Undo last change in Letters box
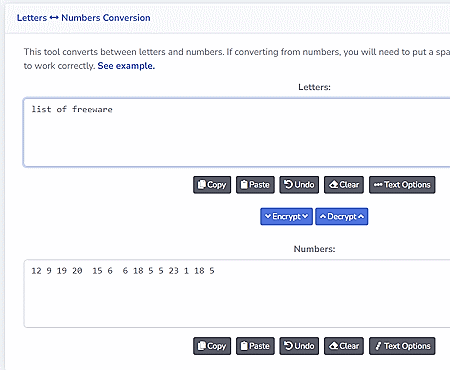450x370 pixels. point(299,185)
